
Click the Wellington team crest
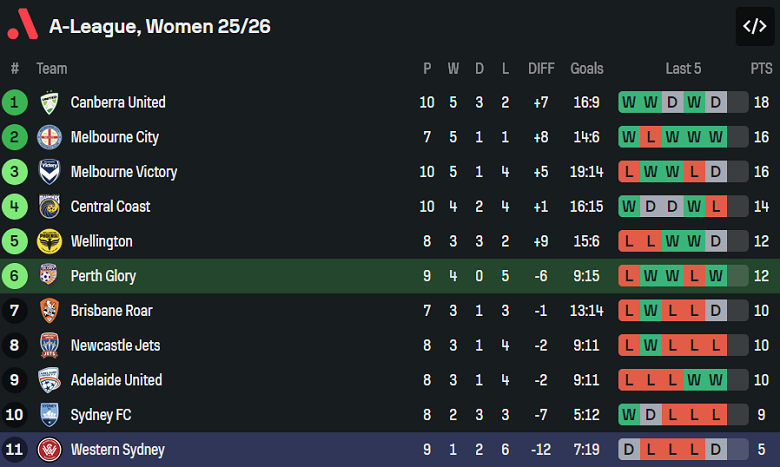pyautogui.click(x=49, y=241)
